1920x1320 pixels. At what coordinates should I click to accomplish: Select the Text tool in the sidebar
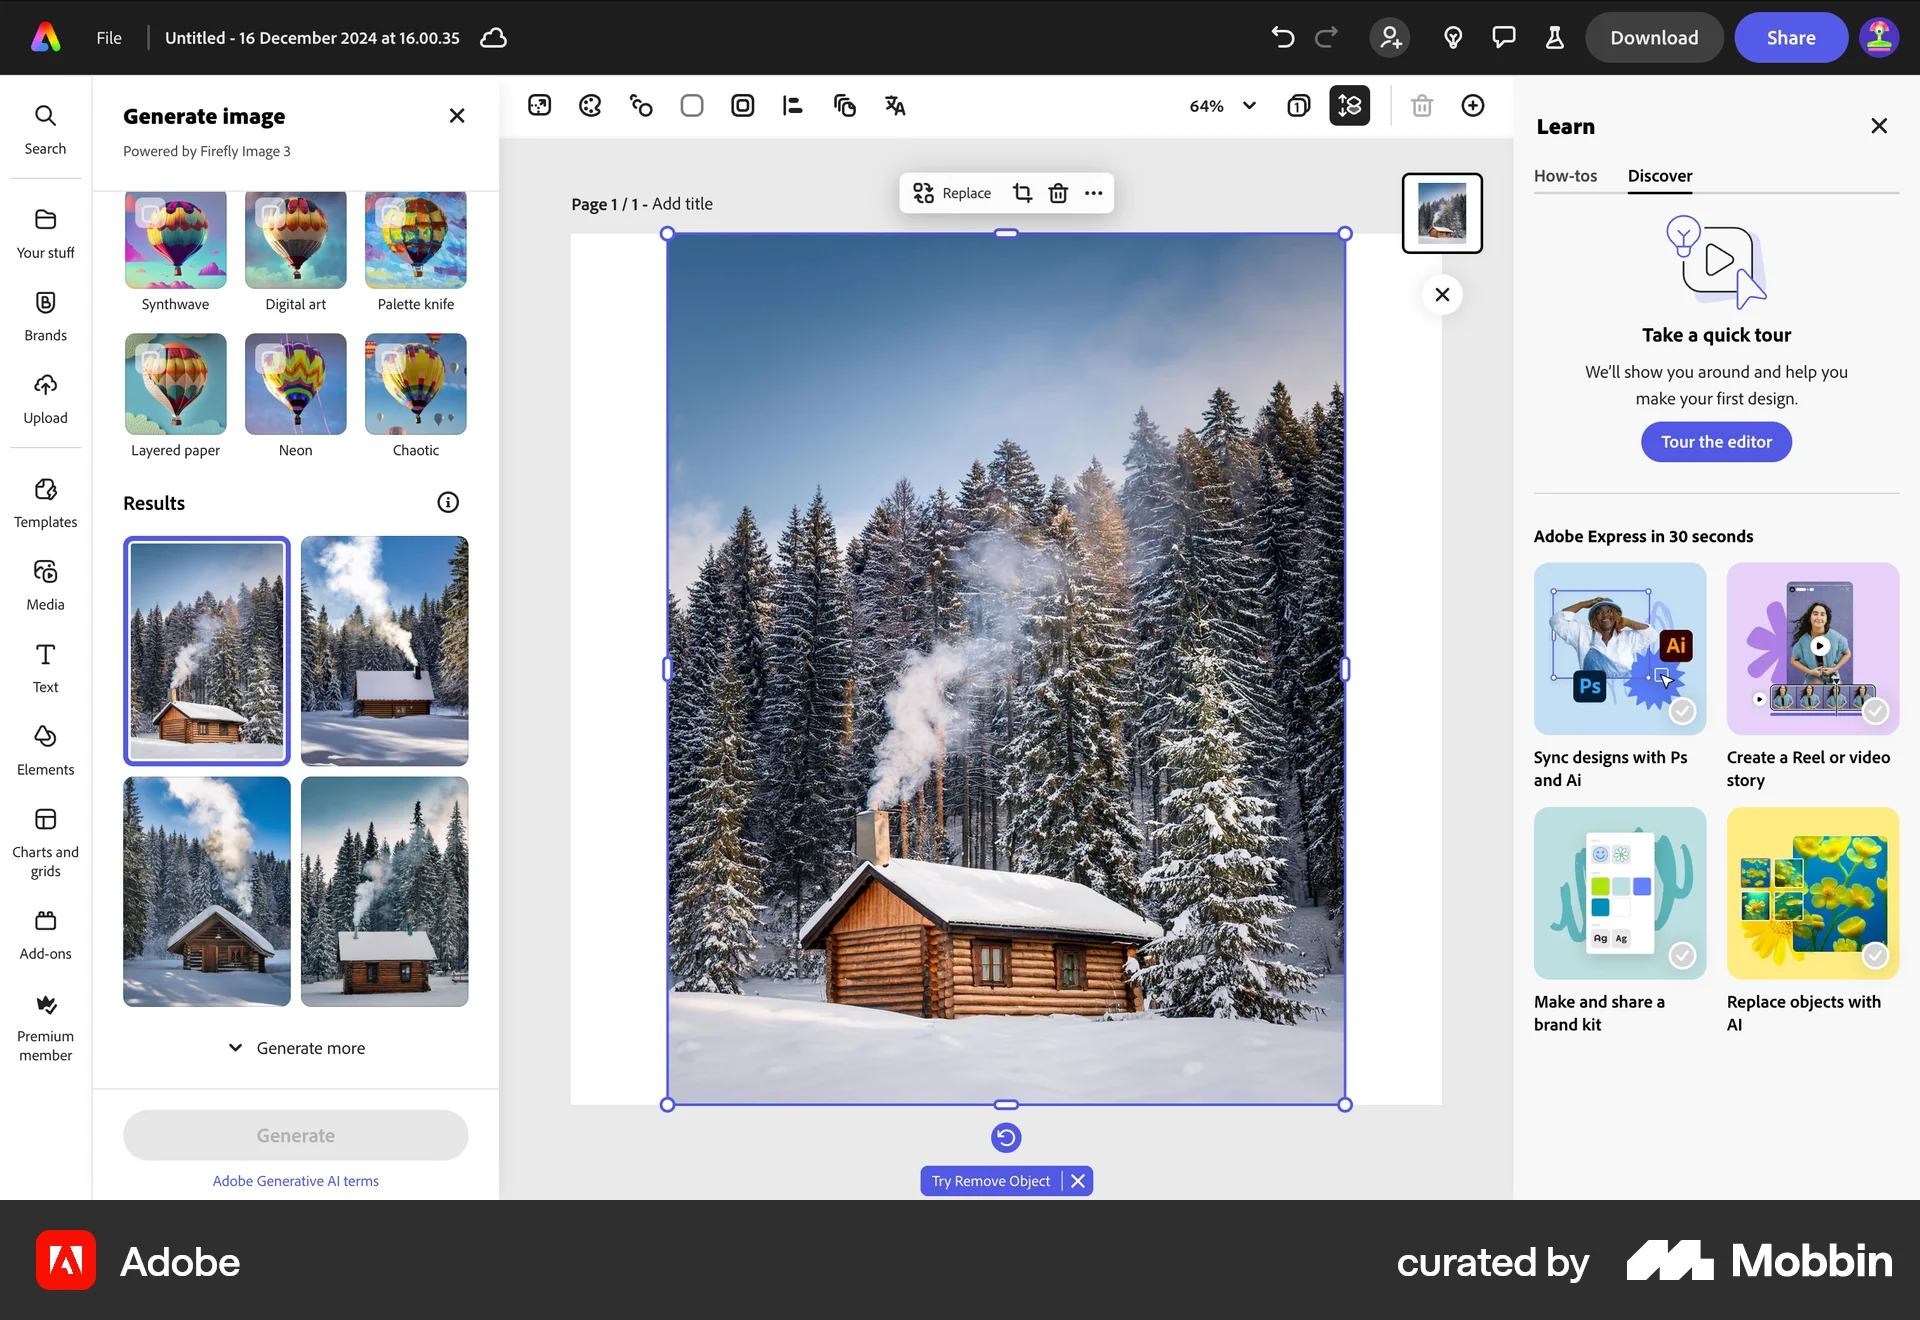coord(45,667)
